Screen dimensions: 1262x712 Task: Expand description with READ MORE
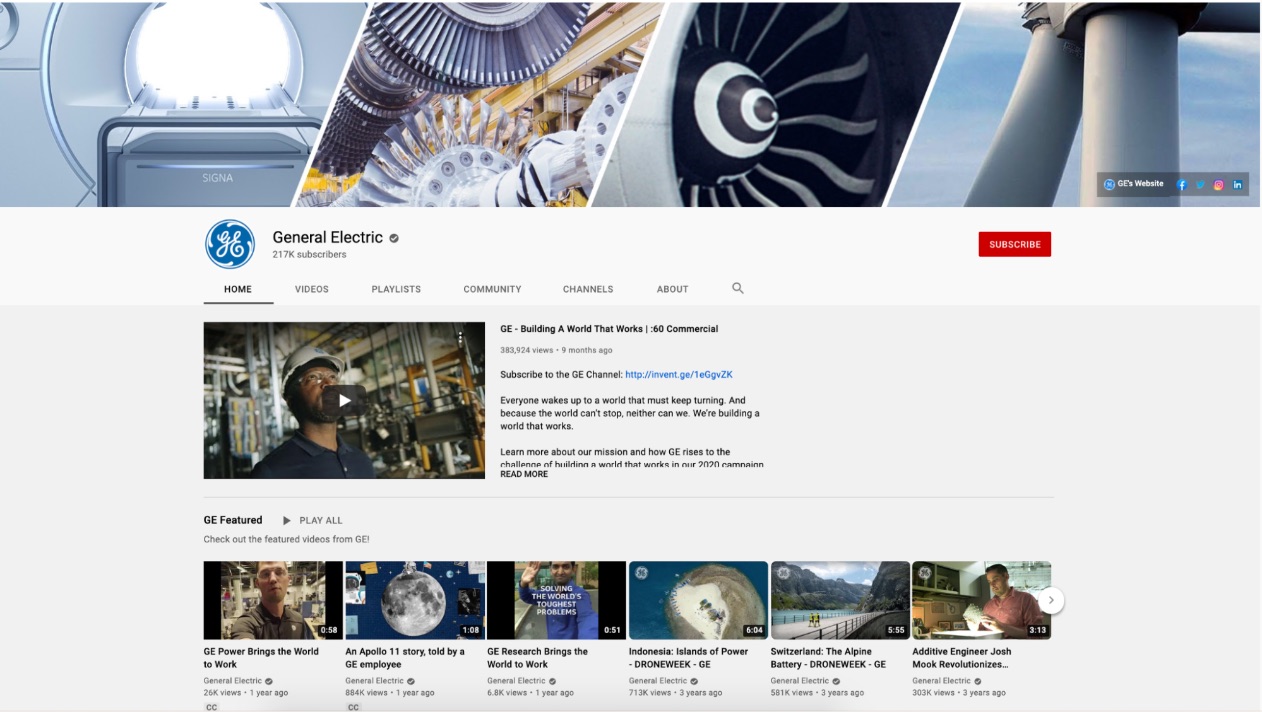[x=524, y=474]
